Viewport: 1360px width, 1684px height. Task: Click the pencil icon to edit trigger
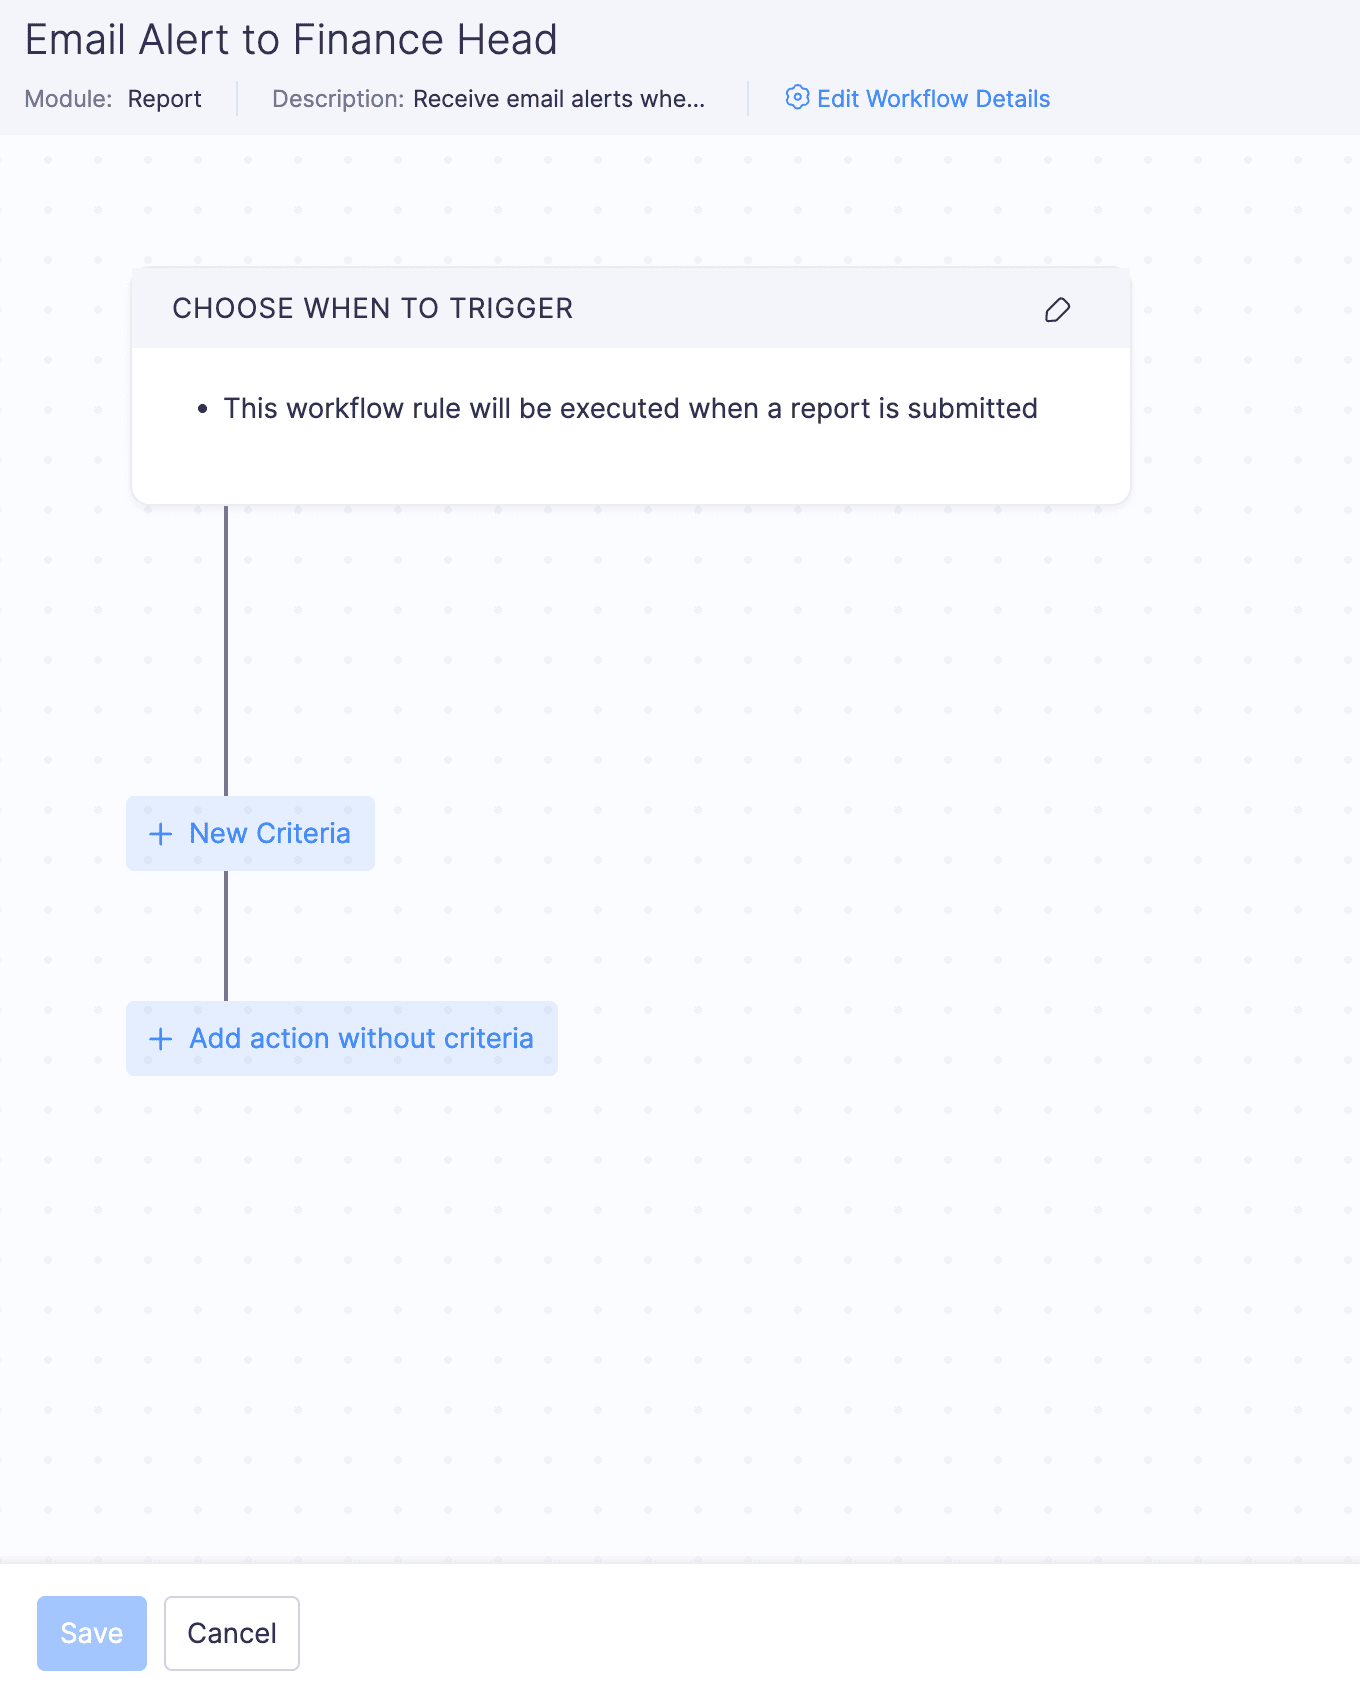[1057, 310]
